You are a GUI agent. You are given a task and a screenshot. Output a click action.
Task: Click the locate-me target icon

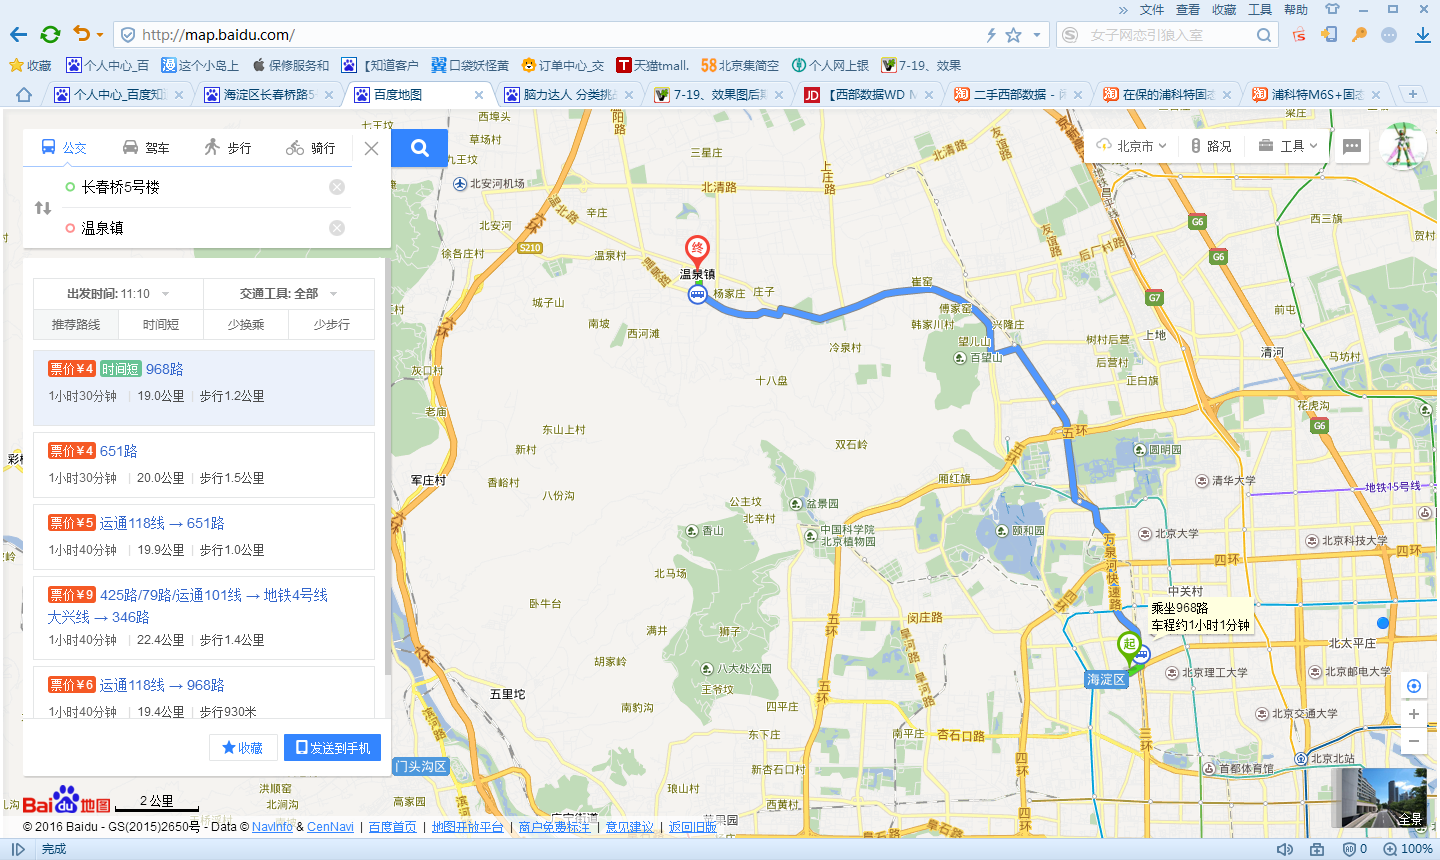pos(1413,686)
